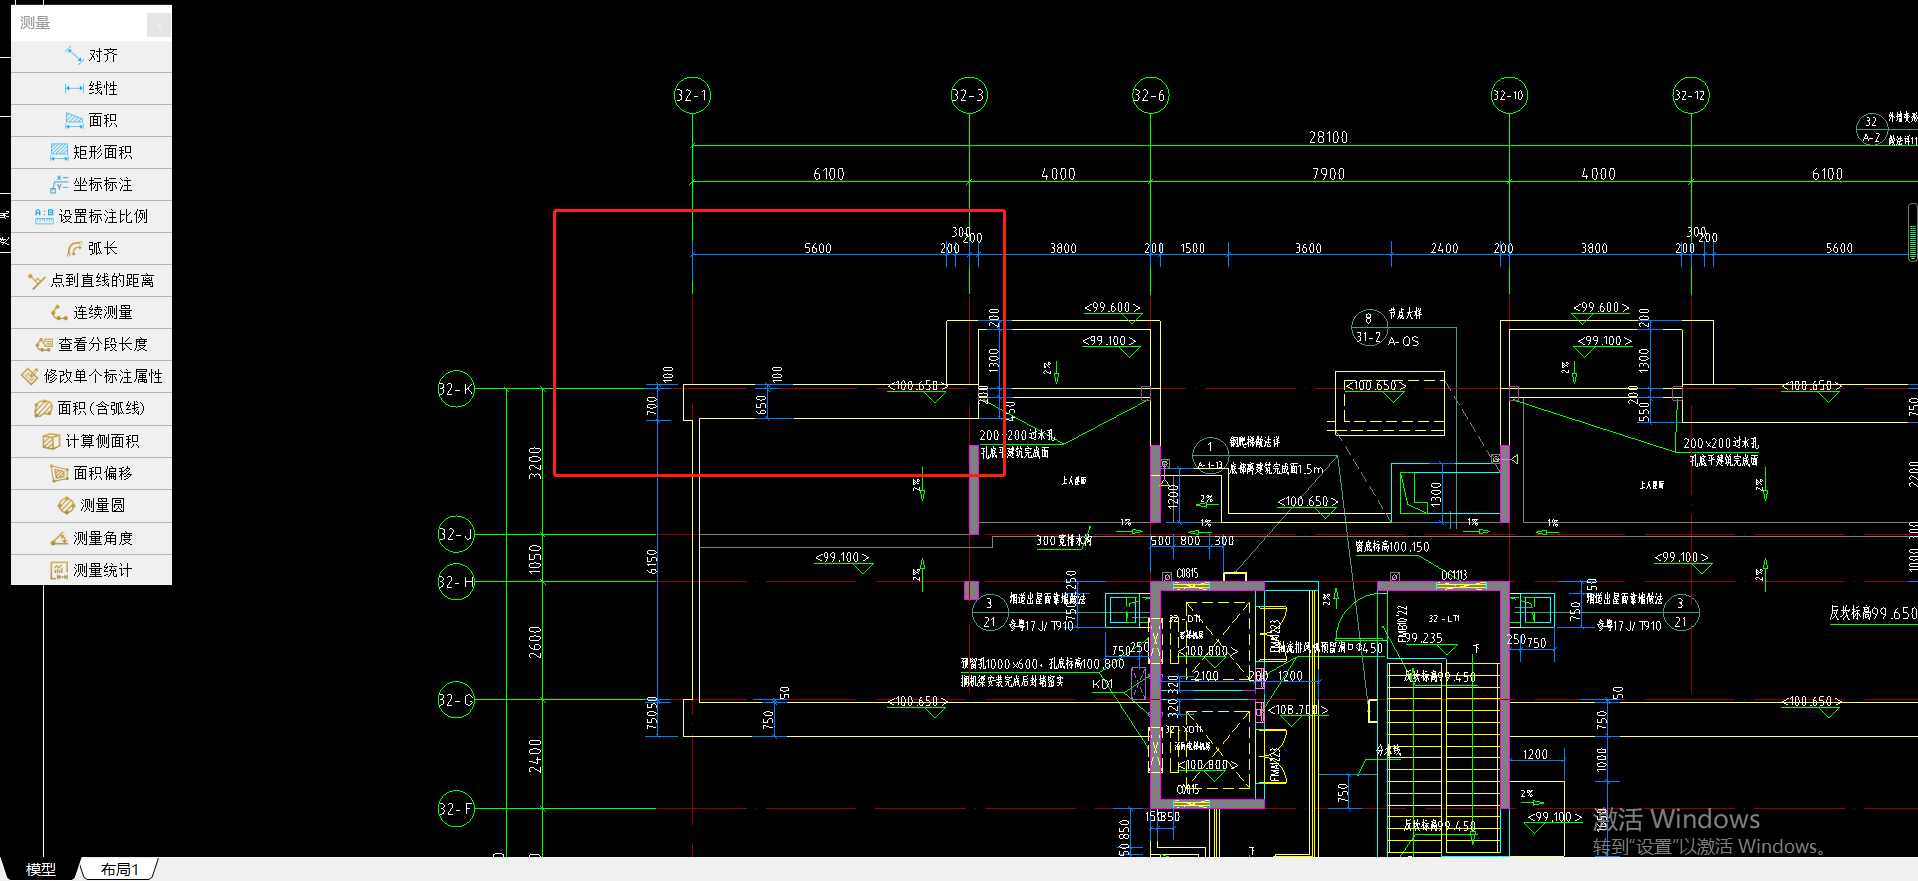The width and height of the screenshot is (1918, 881).
Task: Click grid bubble 32-6
Action: tap(1150, 95)
